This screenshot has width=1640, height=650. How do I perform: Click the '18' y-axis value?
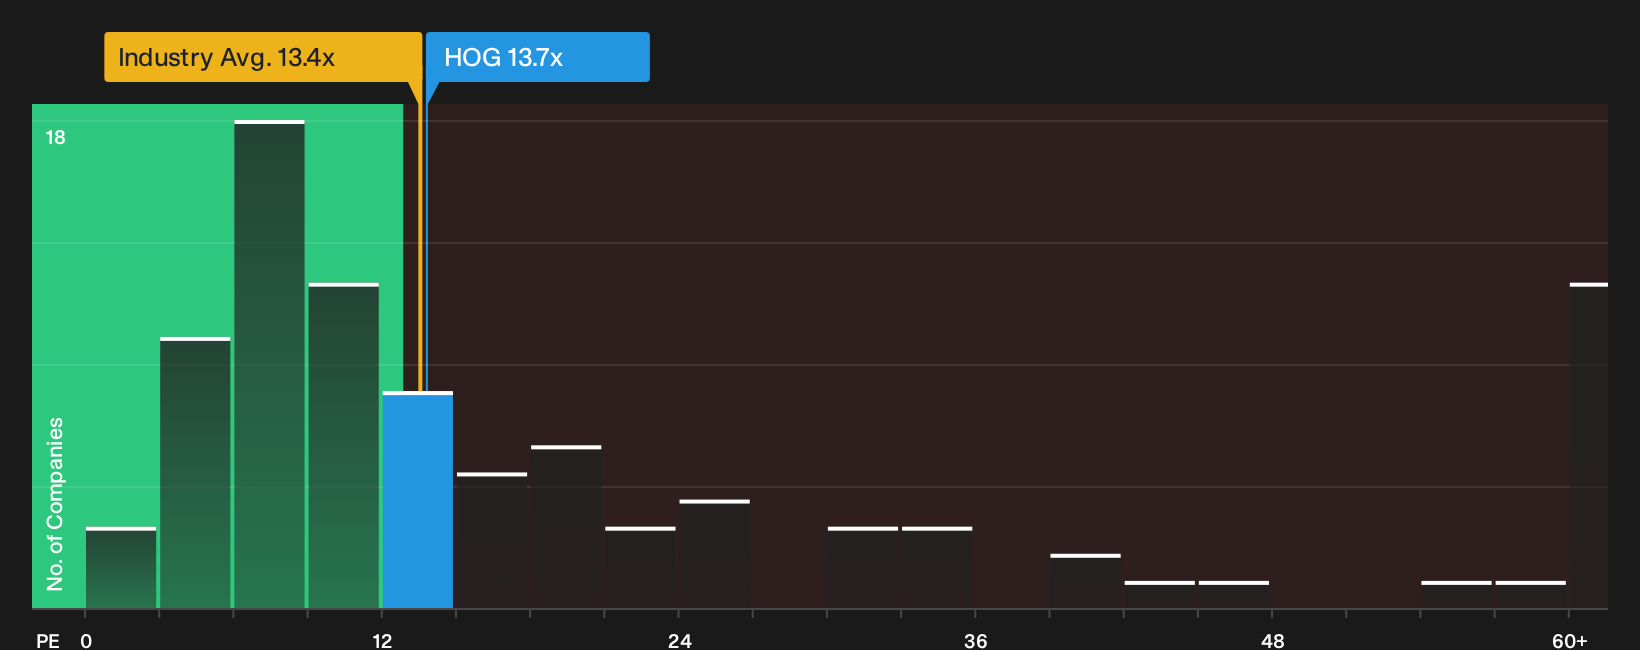click(x=55, y=138)
